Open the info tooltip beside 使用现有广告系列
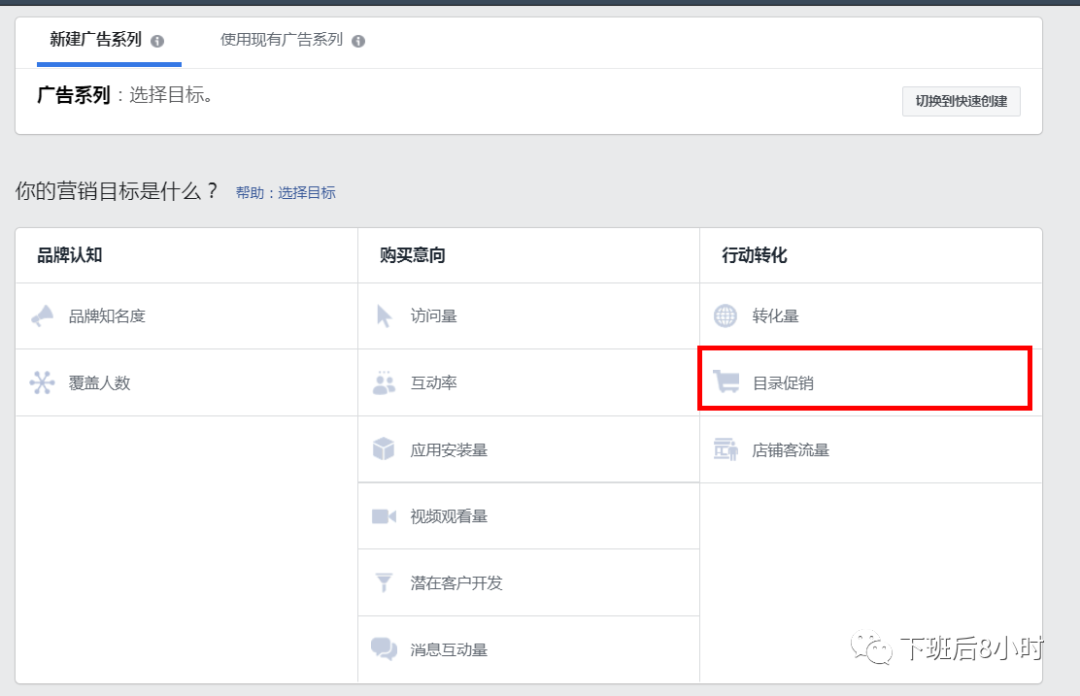This screenshot has height=696, width=1080. coord(360,41)
